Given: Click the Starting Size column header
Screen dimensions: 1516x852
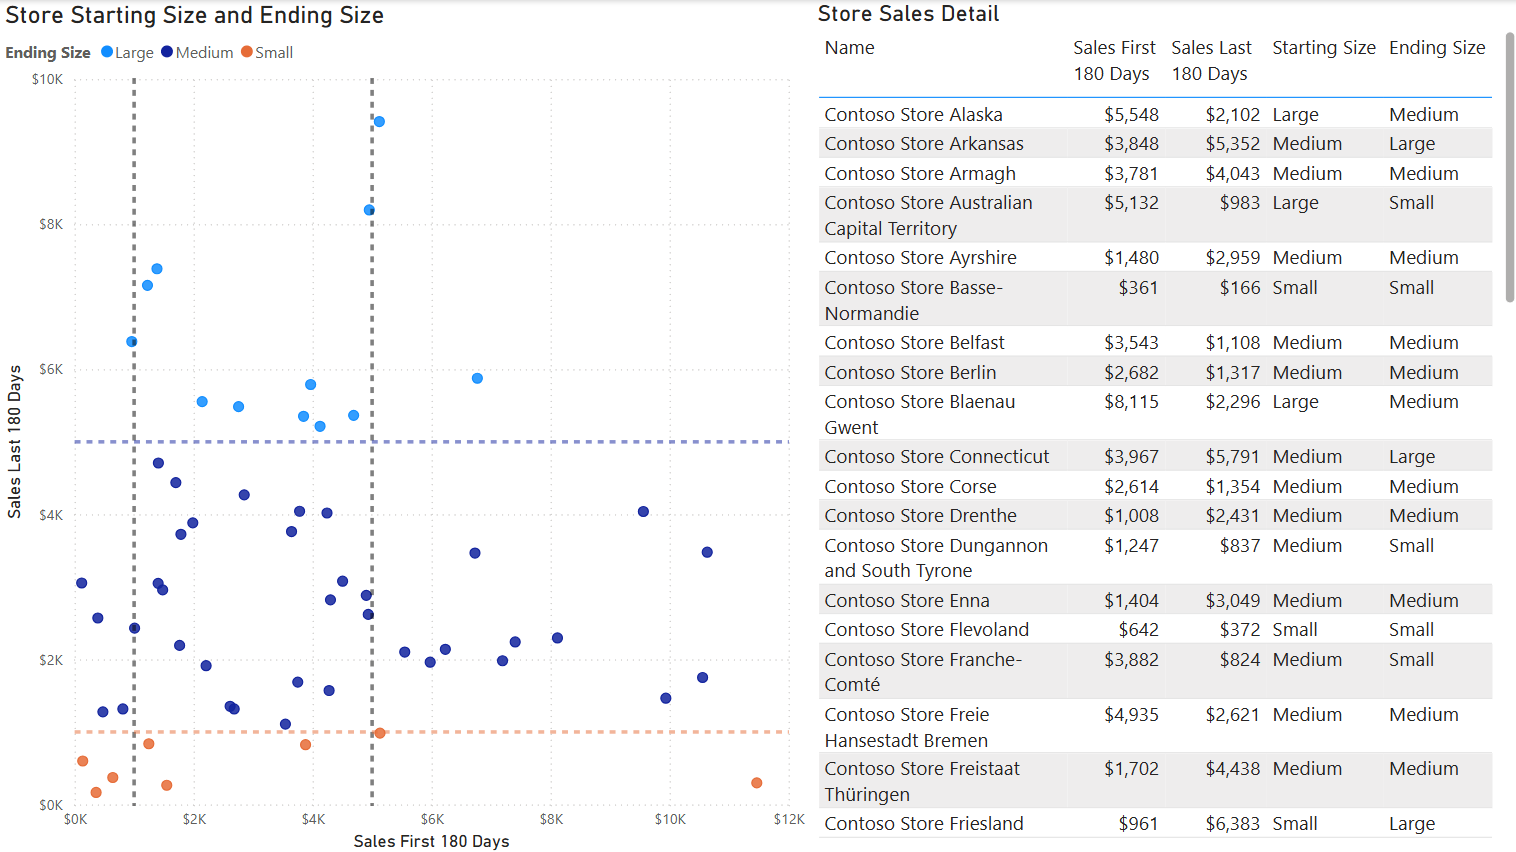Looking at the screenshot, I should (1323, 48).
